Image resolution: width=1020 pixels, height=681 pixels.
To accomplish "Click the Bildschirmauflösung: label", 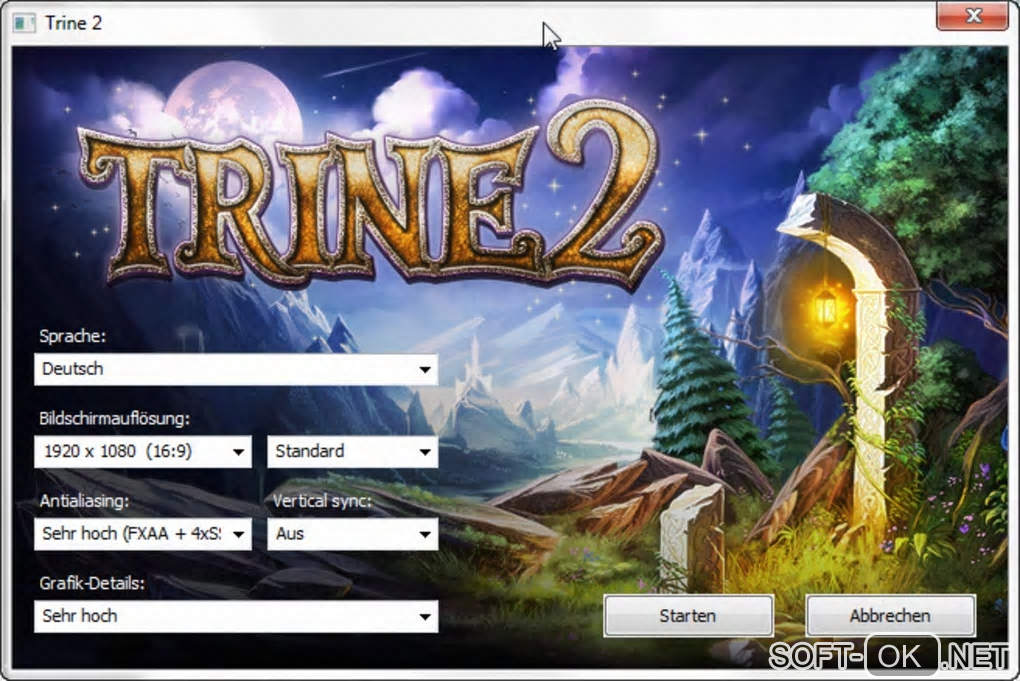I will (114, 418).
